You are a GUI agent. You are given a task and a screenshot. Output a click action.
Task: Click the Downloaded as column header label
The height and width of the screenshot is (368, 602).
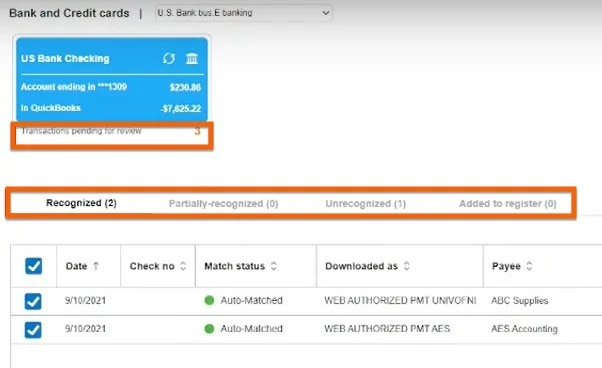tap(361, 266)
